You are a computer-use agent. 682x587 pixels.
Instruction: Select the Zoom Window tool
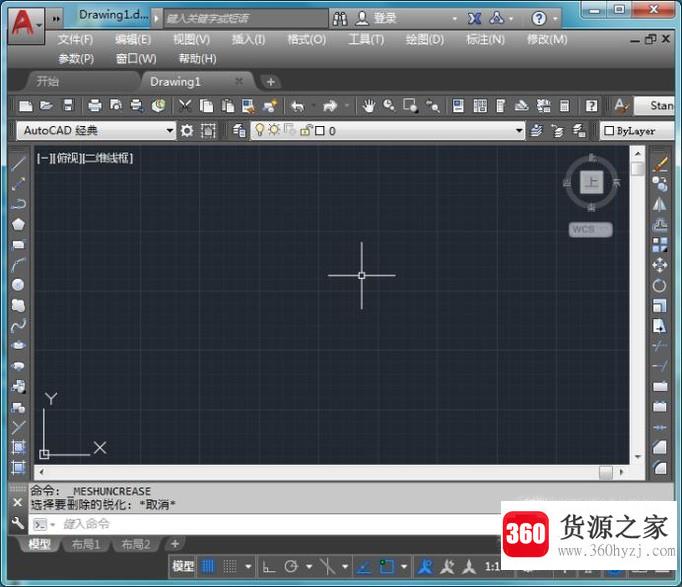(x=410, y=106)
